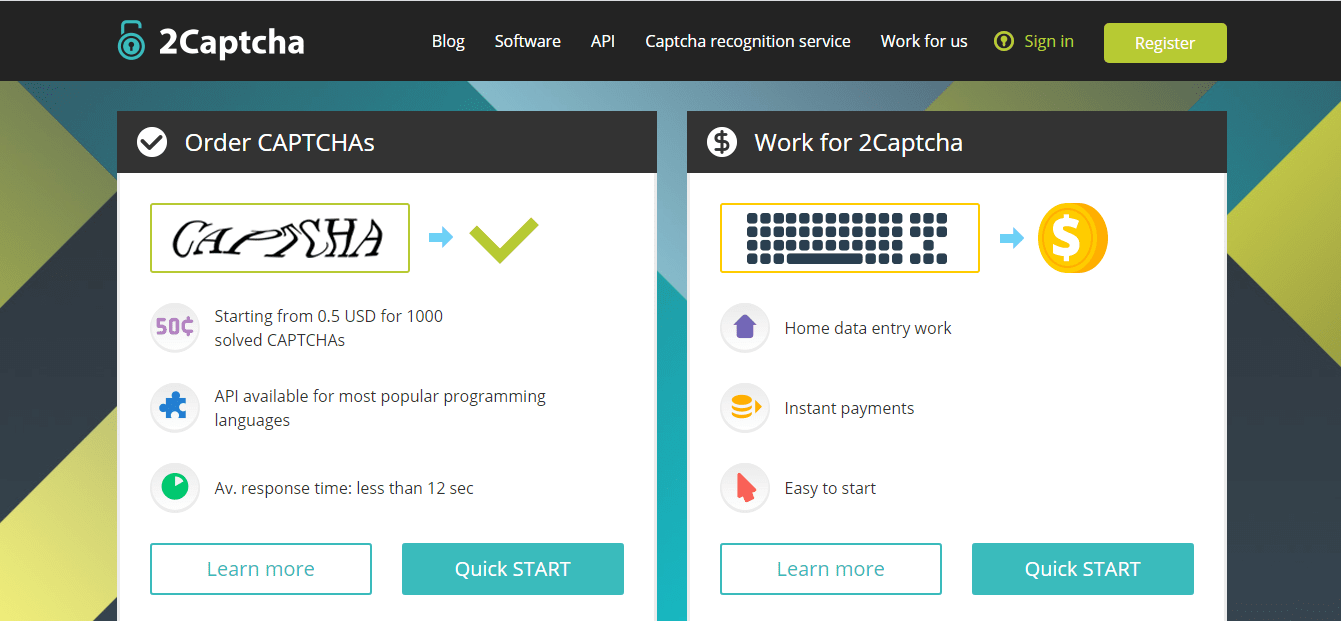Click the Sign in link
Screen dimensions: 1341x621
tap(1049, 41)
